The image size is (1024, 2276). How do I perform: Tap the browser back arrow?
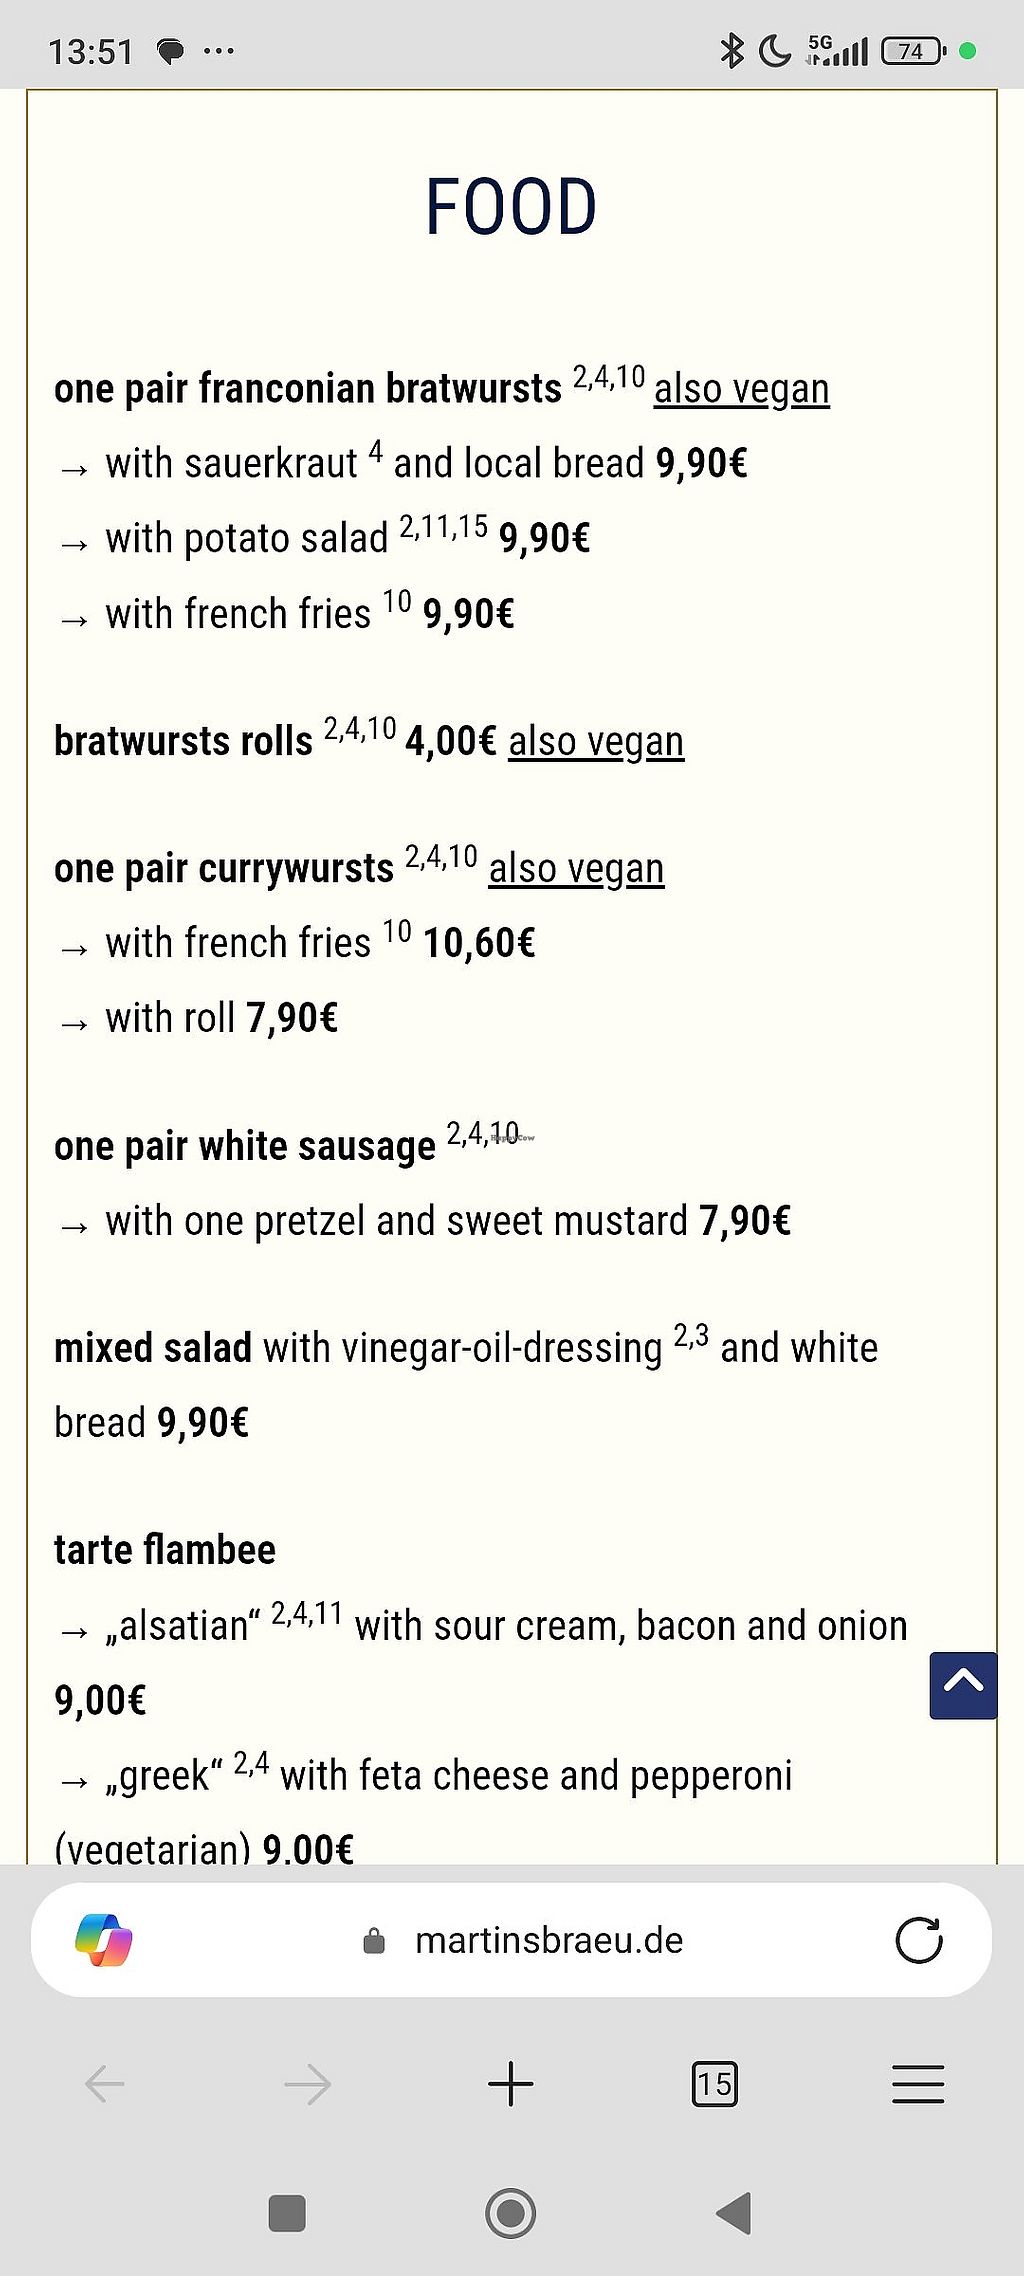(x=105, y=2085)
